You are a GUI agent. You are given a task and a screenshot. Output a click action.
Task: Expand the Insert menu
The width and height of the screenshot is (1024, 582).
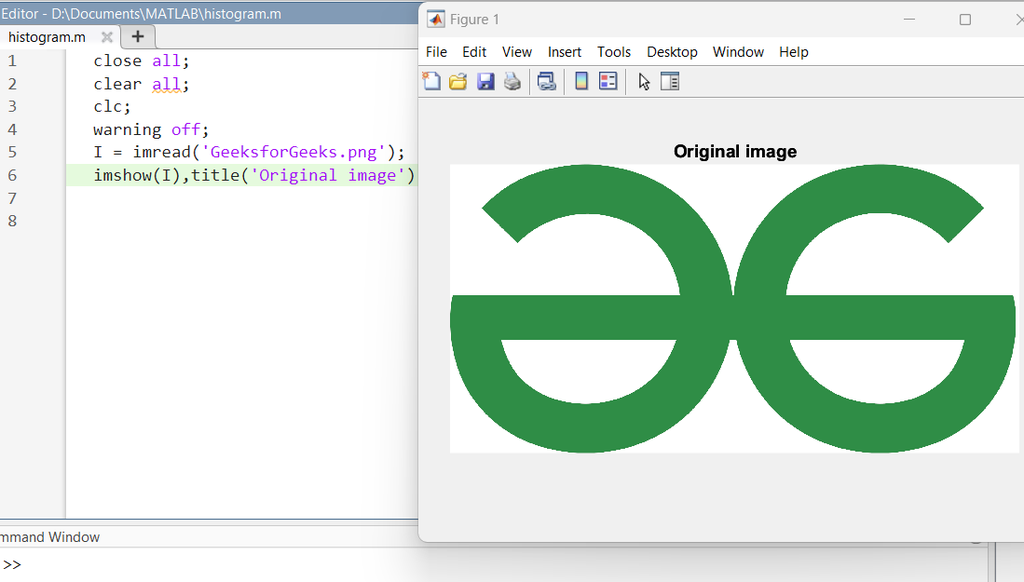click(x=564, y=52)
